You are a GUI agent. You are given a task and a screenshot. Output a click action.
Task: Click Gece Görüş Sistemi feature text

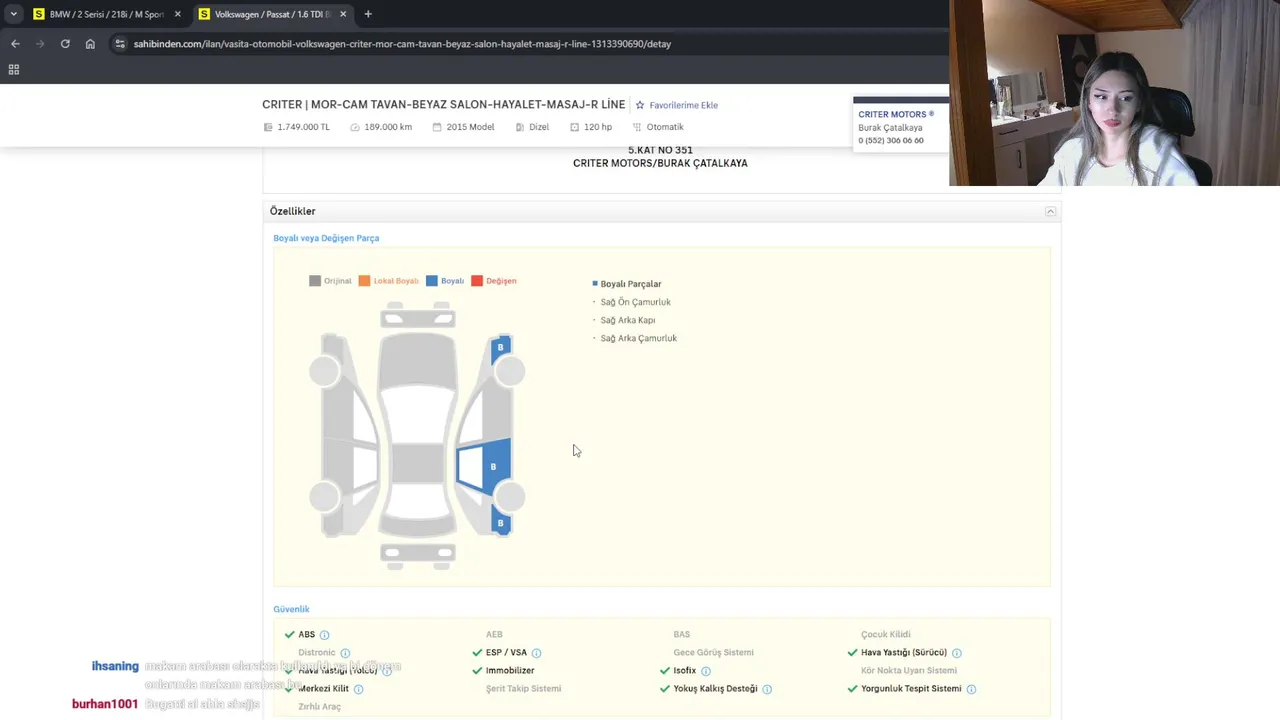[x=713, y=653]
